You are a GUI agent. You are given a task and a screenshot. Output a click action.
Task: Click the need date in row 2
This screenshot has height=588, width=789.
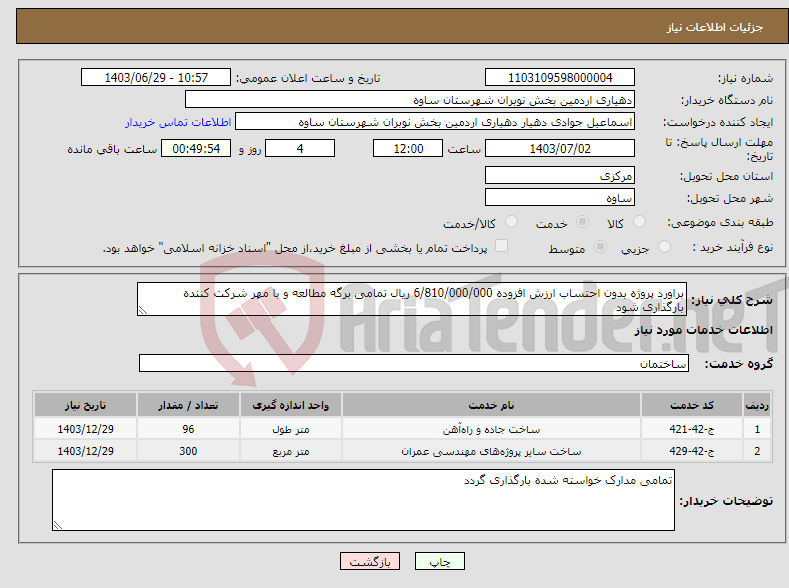coord(86,451)
